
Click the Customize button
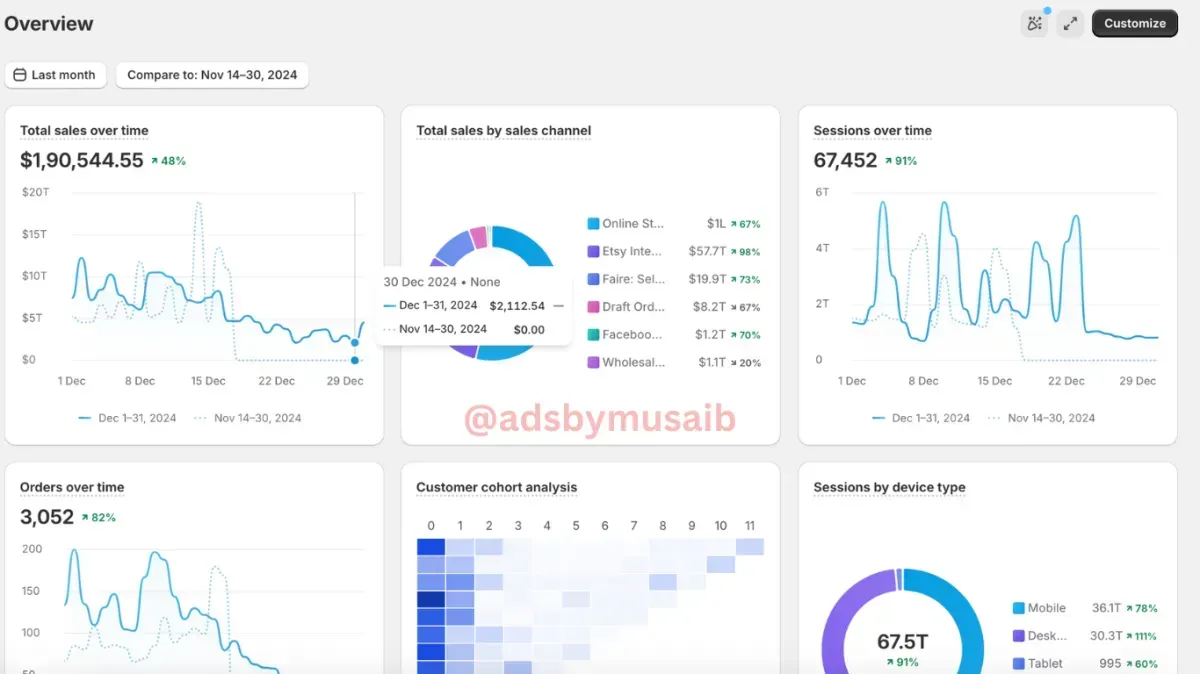[1135, 23]
